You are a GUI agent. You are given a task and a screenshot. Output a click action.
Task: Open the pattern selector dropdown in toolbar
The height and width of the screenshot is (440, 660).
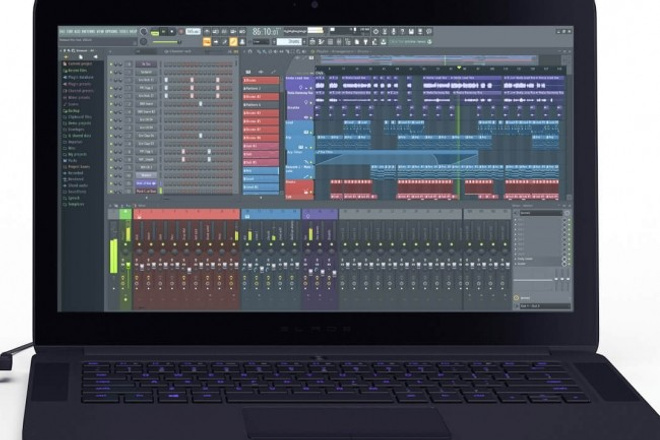coord(290,42)
